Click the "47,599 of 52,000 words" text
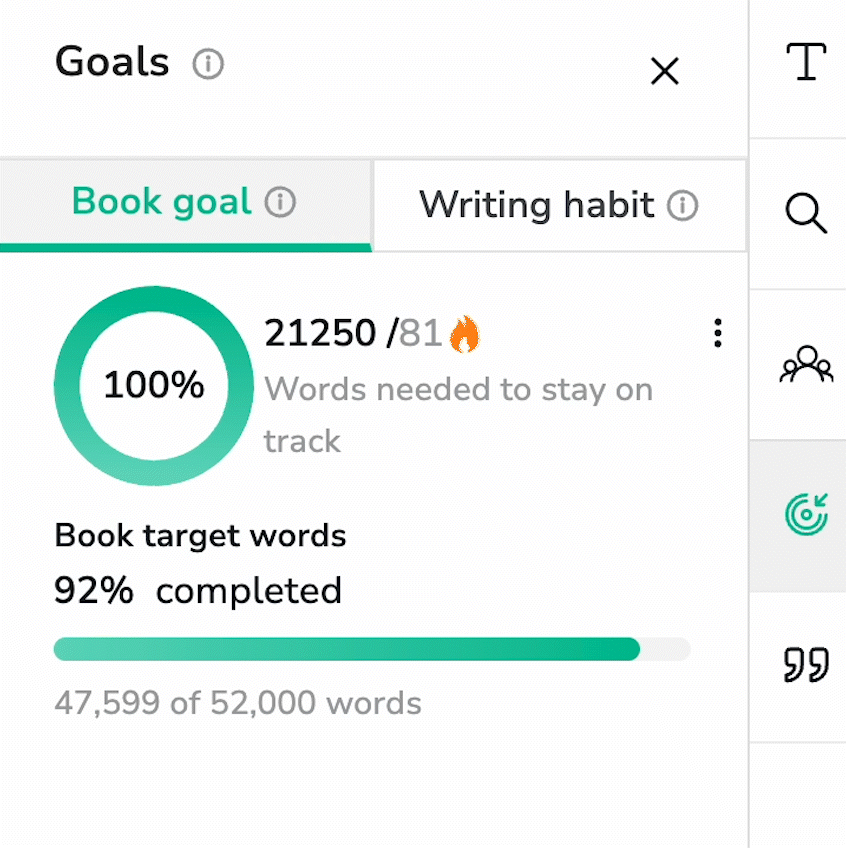Screen dimensions: 846x848 pos(238,703)
